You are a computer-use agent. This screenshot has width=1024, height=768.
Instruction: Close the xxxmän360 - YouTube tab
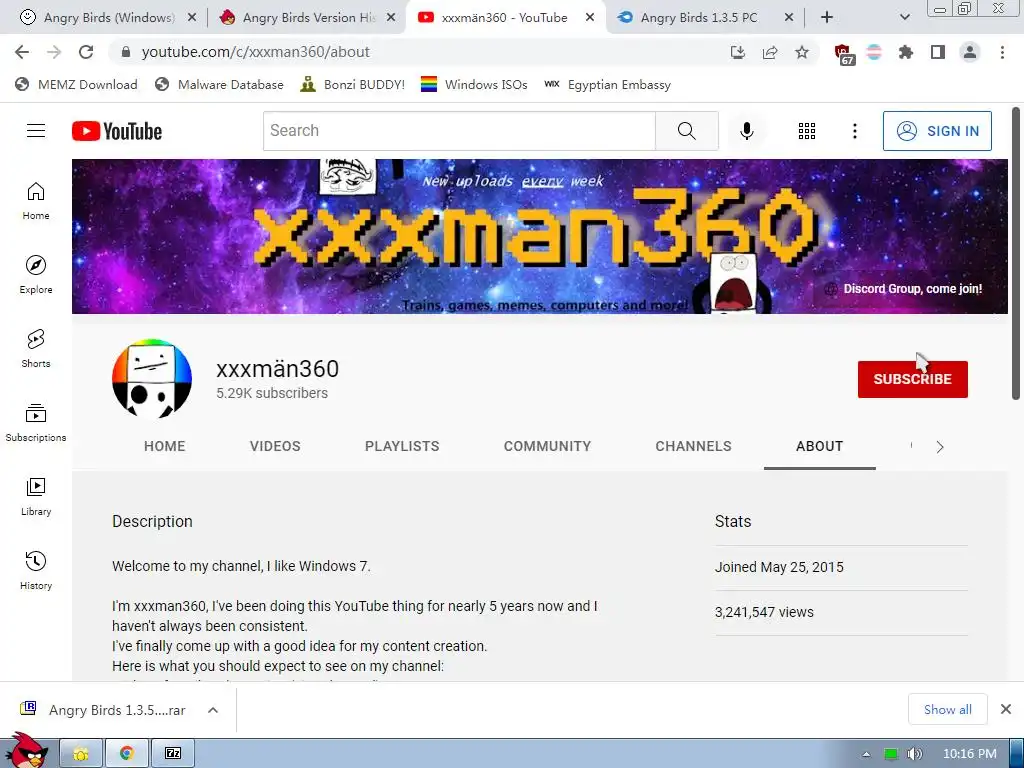(x=590, y=18)
